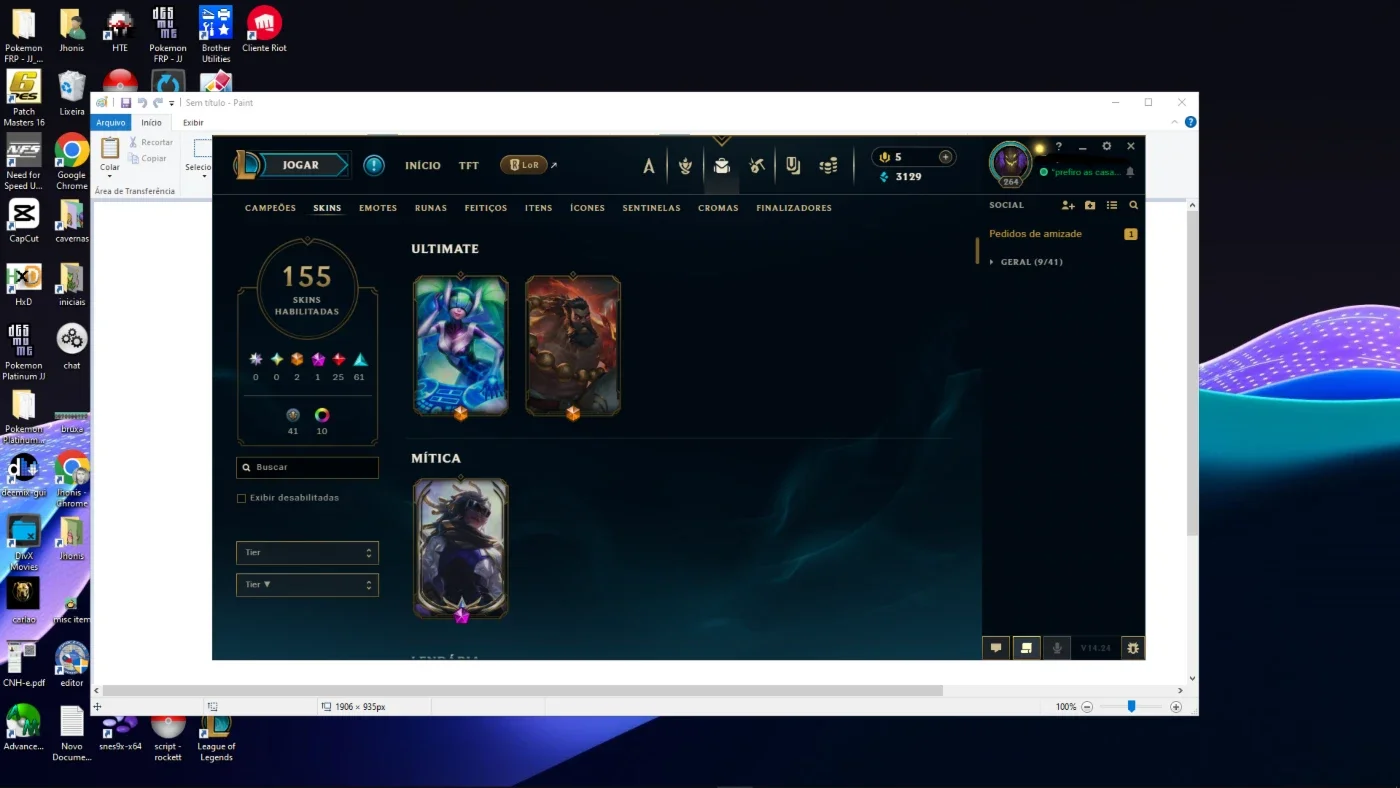The image size is (1400, 788).
Task: Click the search friends magnifier icon
Action: [x=1134, y=205]
